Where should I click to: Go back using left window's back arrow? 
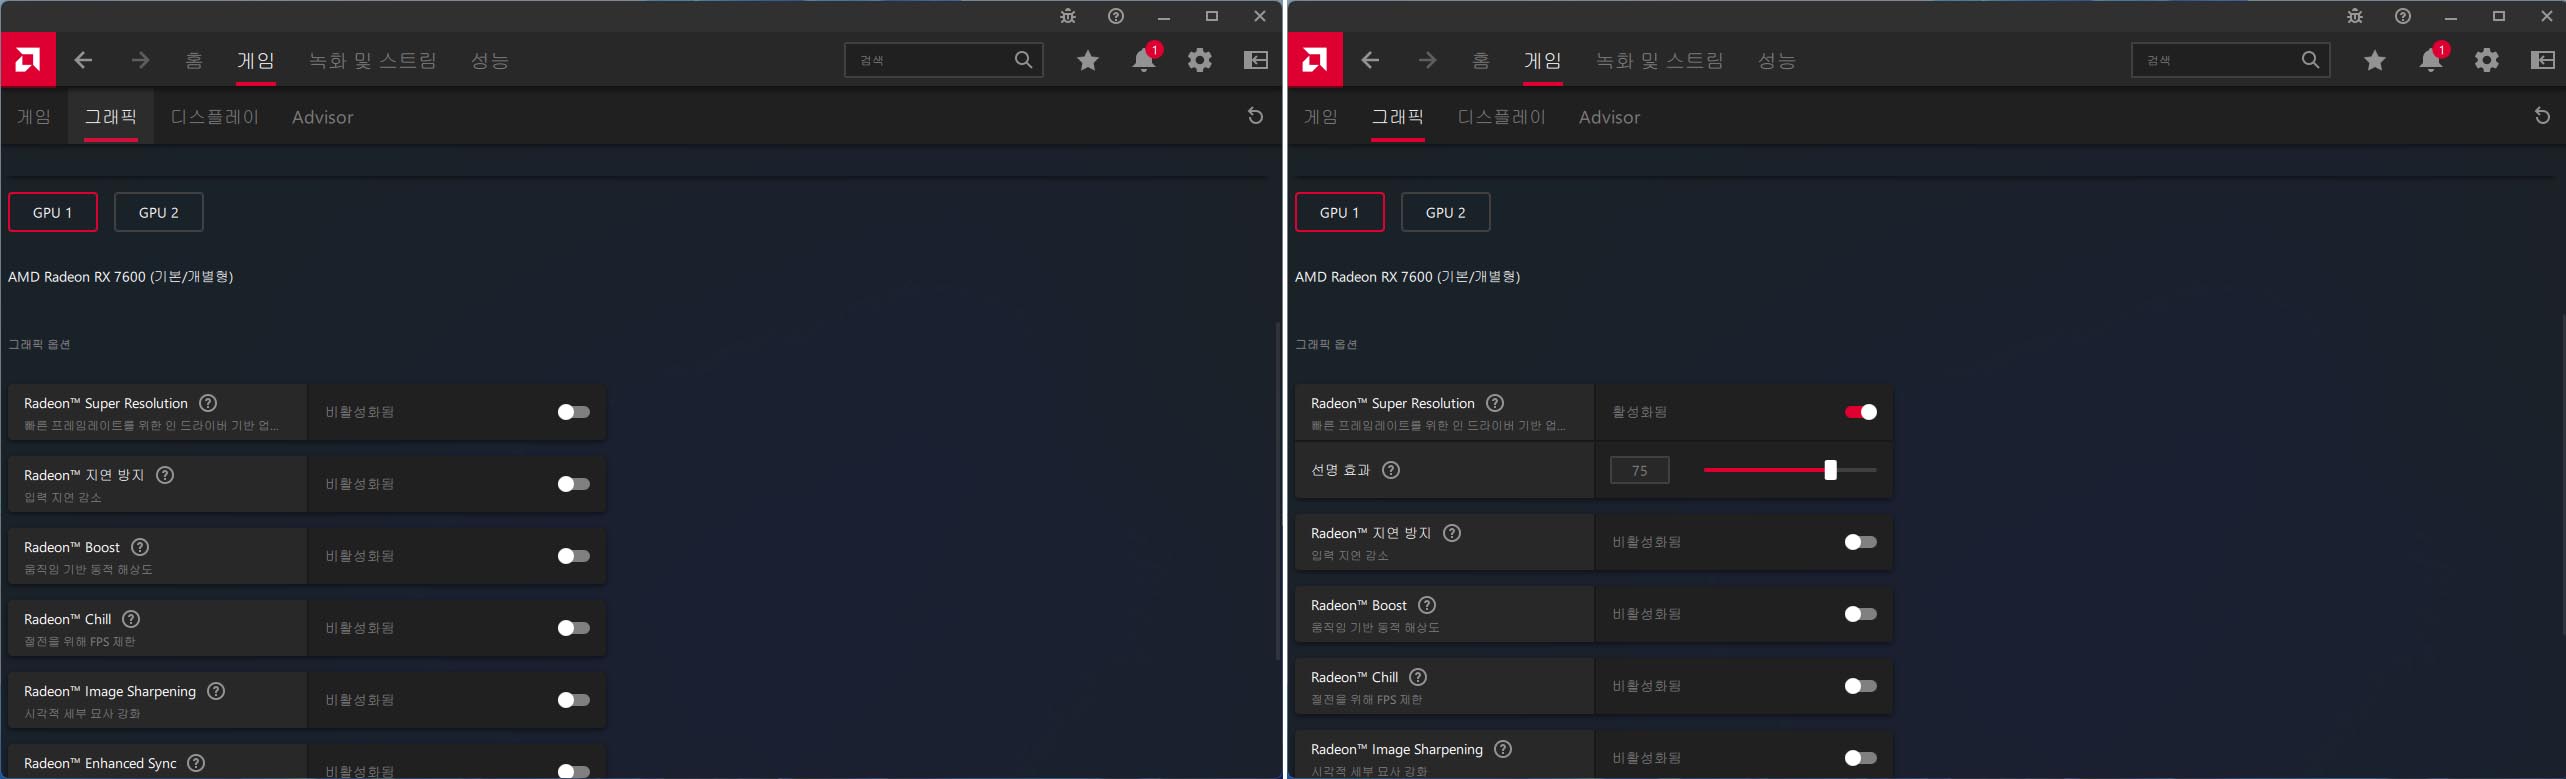[84, 60]
